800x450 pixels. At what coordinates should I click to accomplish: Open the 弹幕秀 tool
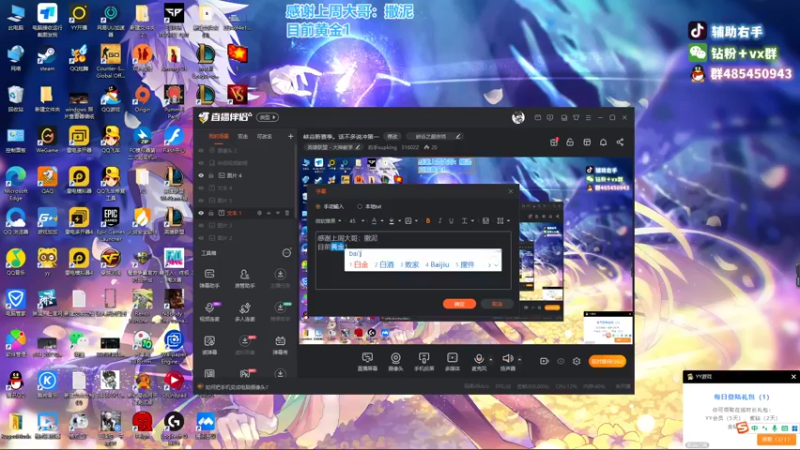(280, 345)
